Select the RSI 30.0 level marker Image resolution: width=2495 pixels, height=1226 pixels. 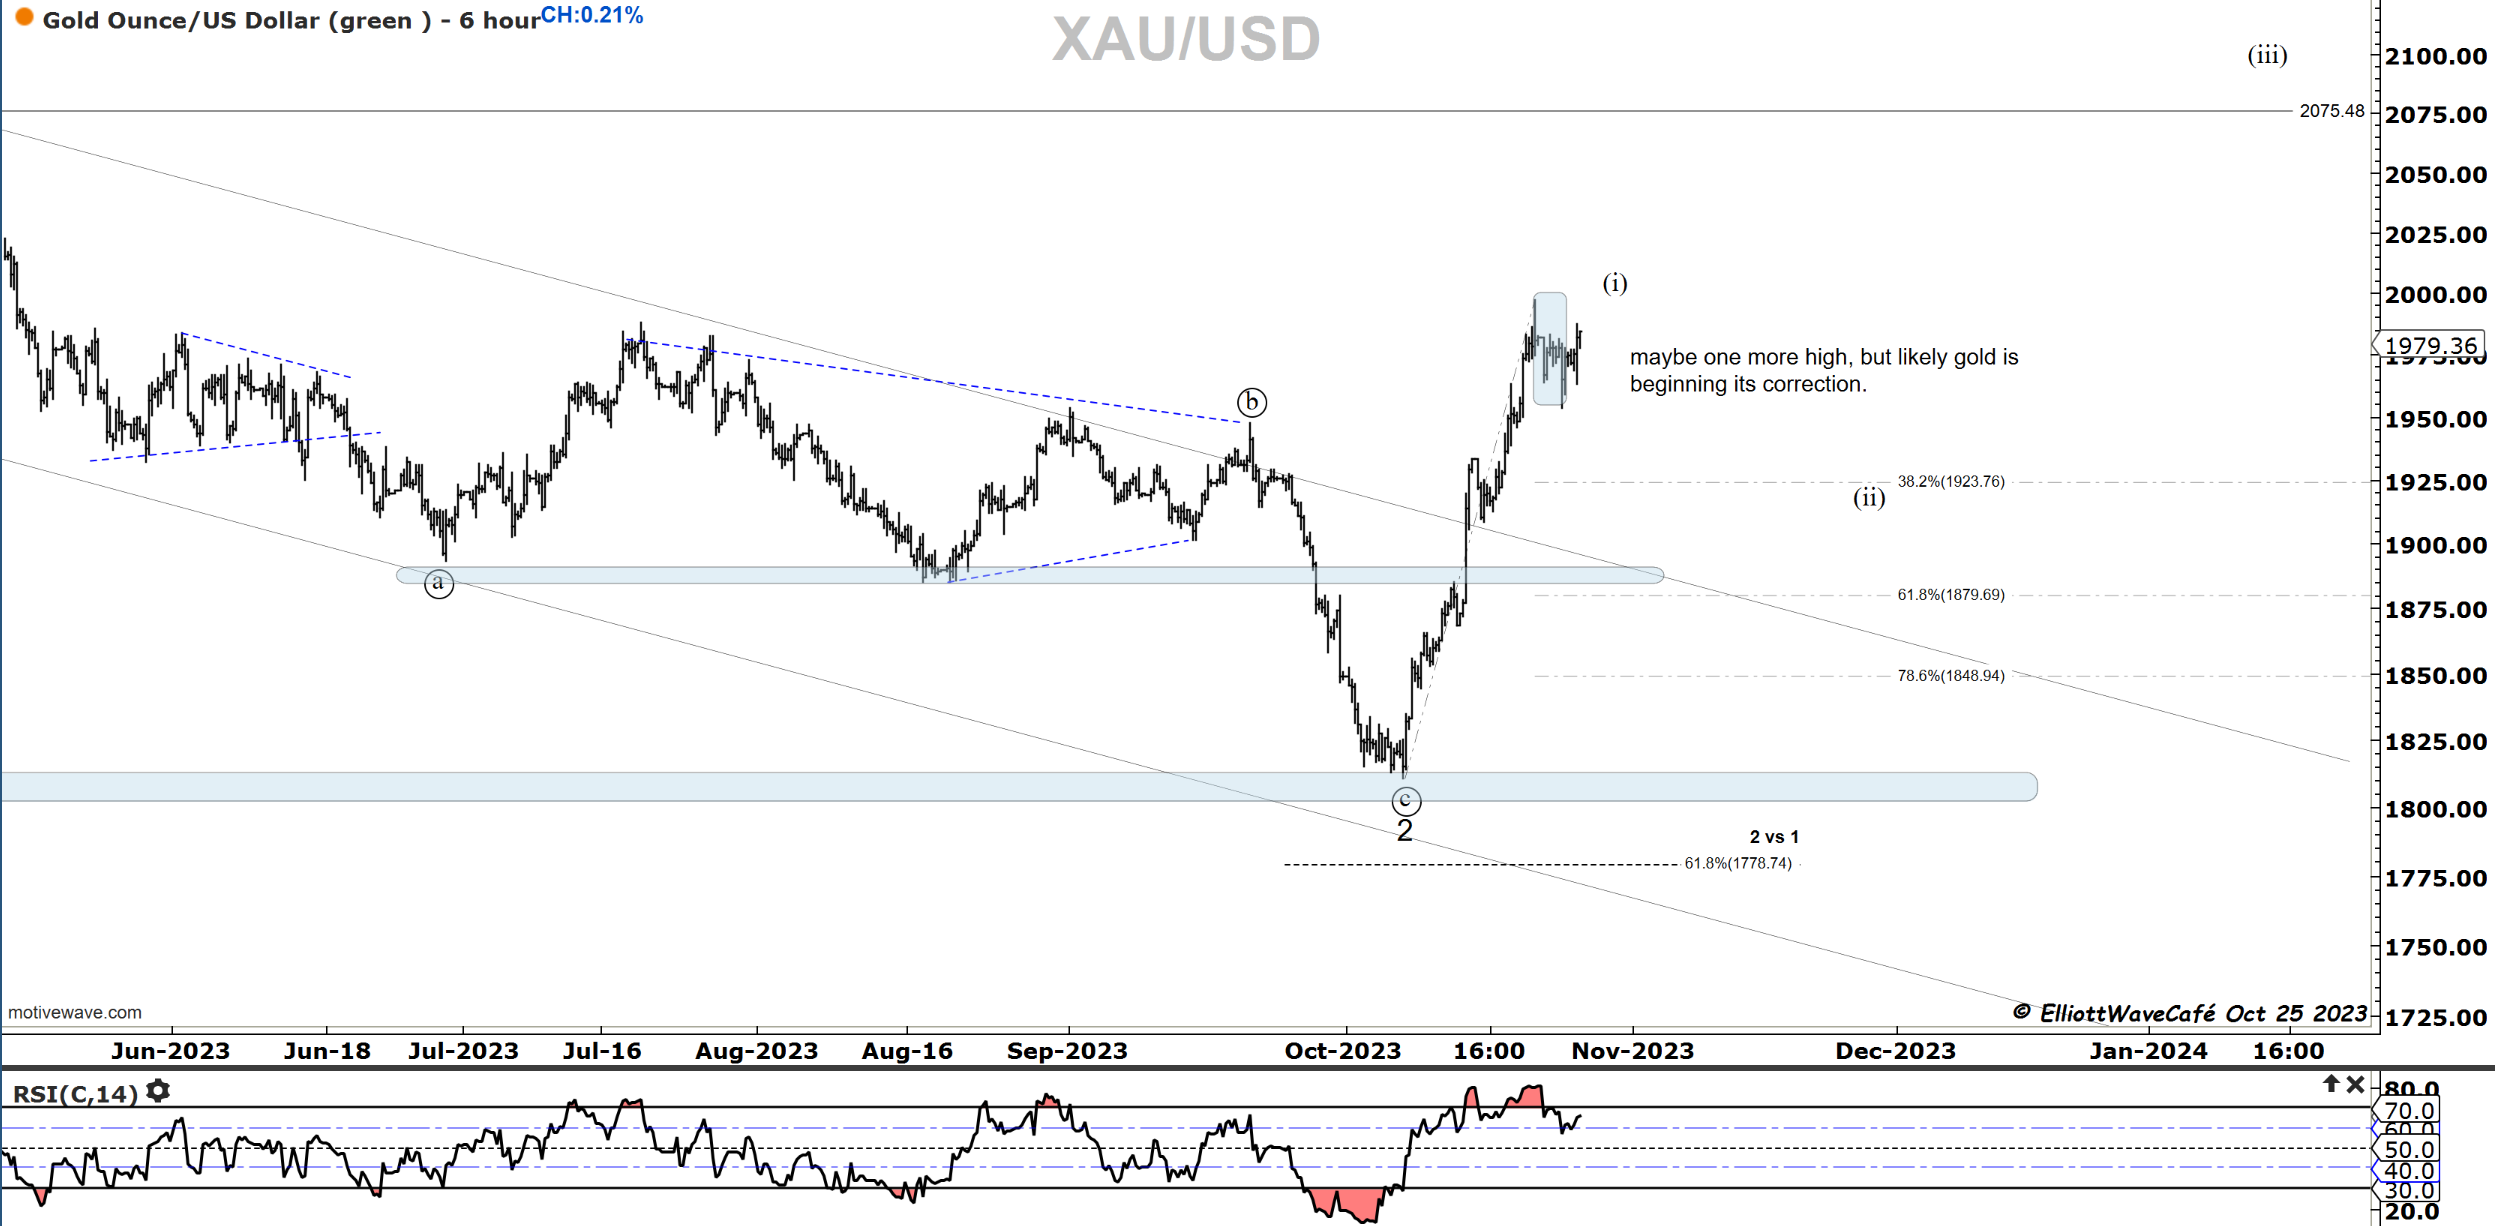click(2408, 1190)
